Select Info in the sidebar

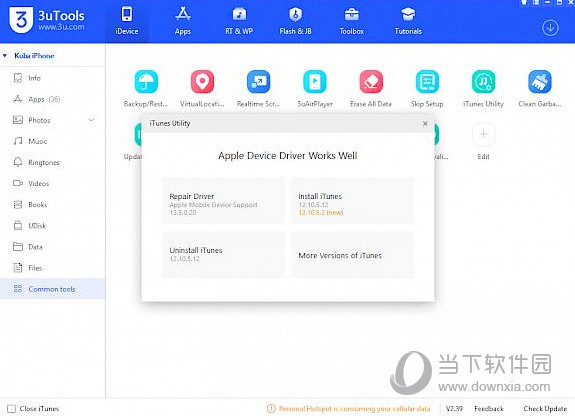(x=52, y=78)
